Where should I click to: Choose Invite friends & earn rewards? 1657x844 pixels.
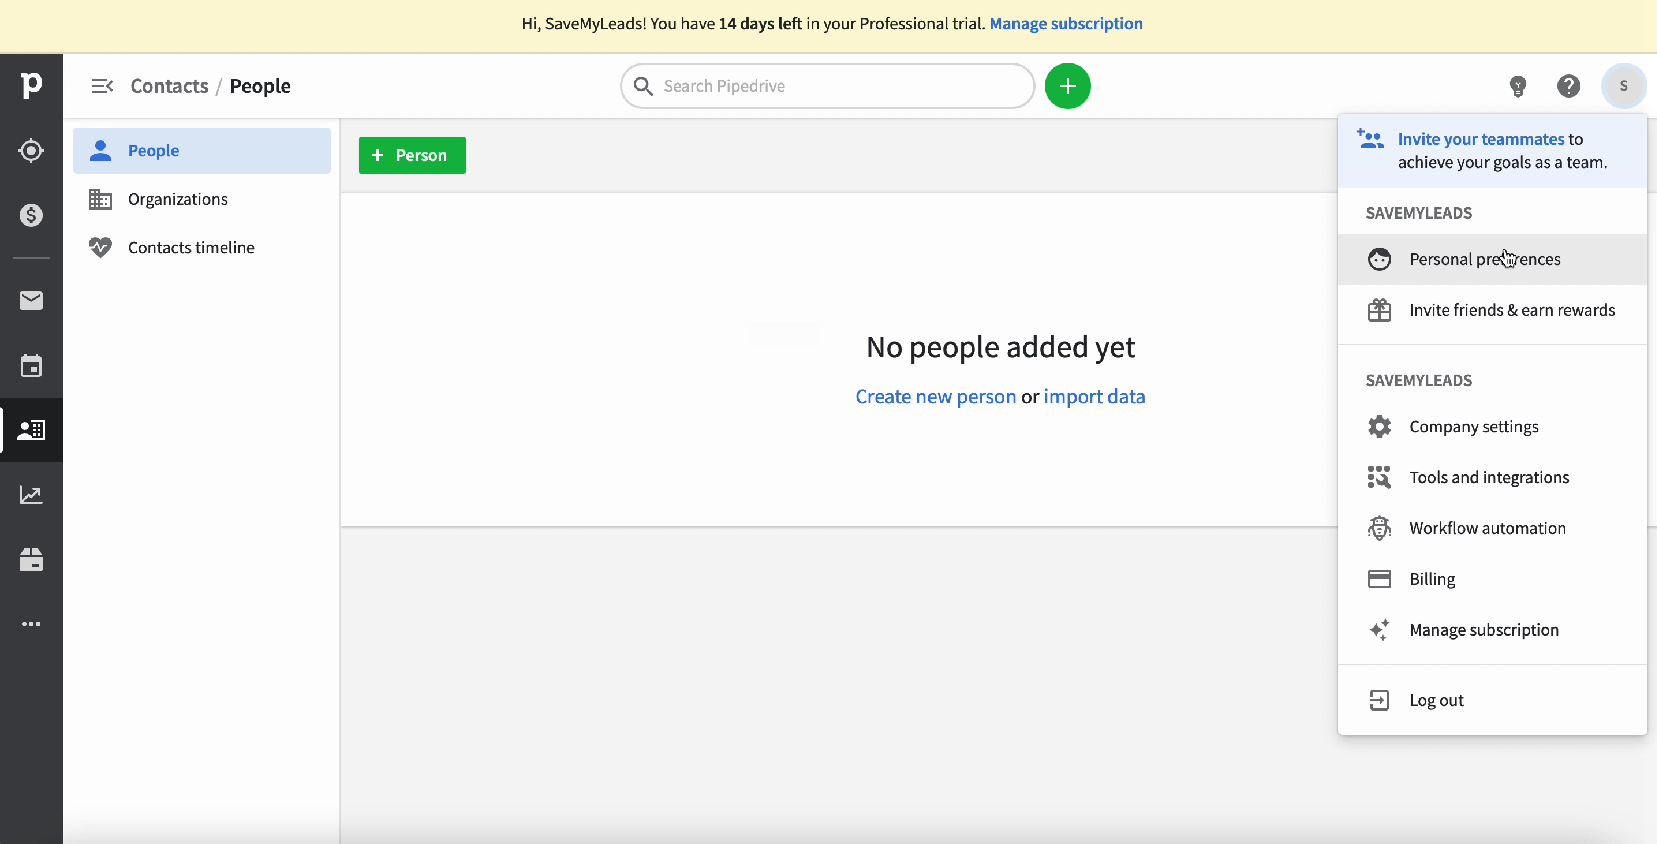[1492, 310]
